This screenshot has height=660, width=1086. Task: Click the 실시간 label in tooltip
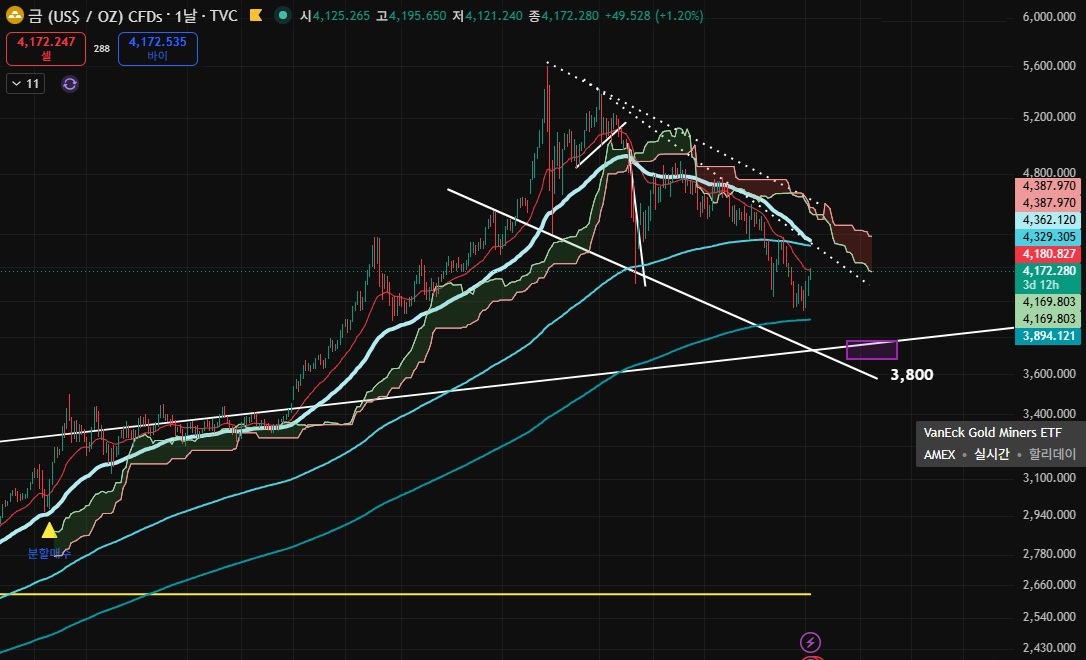click(x=992, y=454)
